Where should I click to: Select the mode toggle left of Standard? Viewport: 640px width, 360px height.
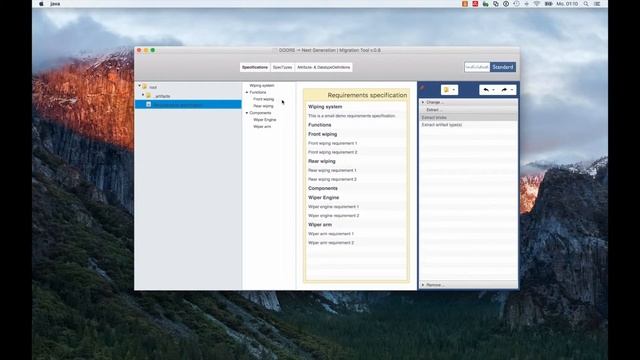(x=477, y=67)
